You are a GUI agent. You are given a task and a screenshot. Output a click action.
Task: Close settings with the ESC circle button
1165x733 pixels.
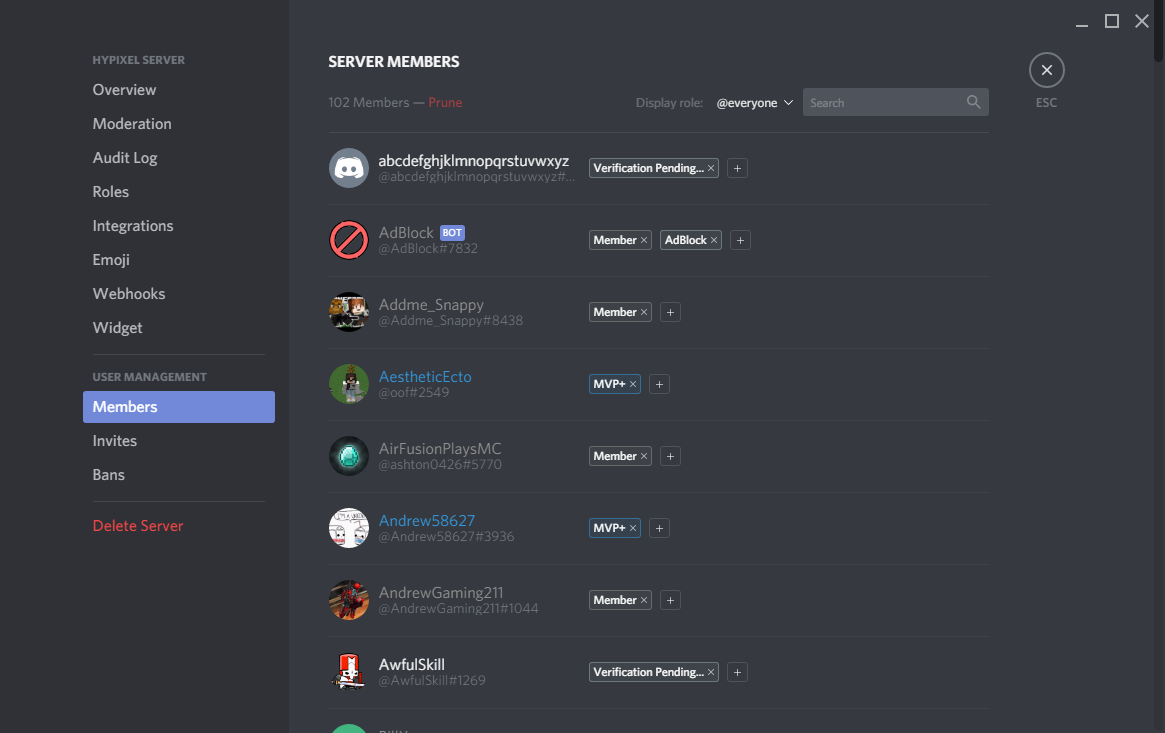(x=1046, y=70)
